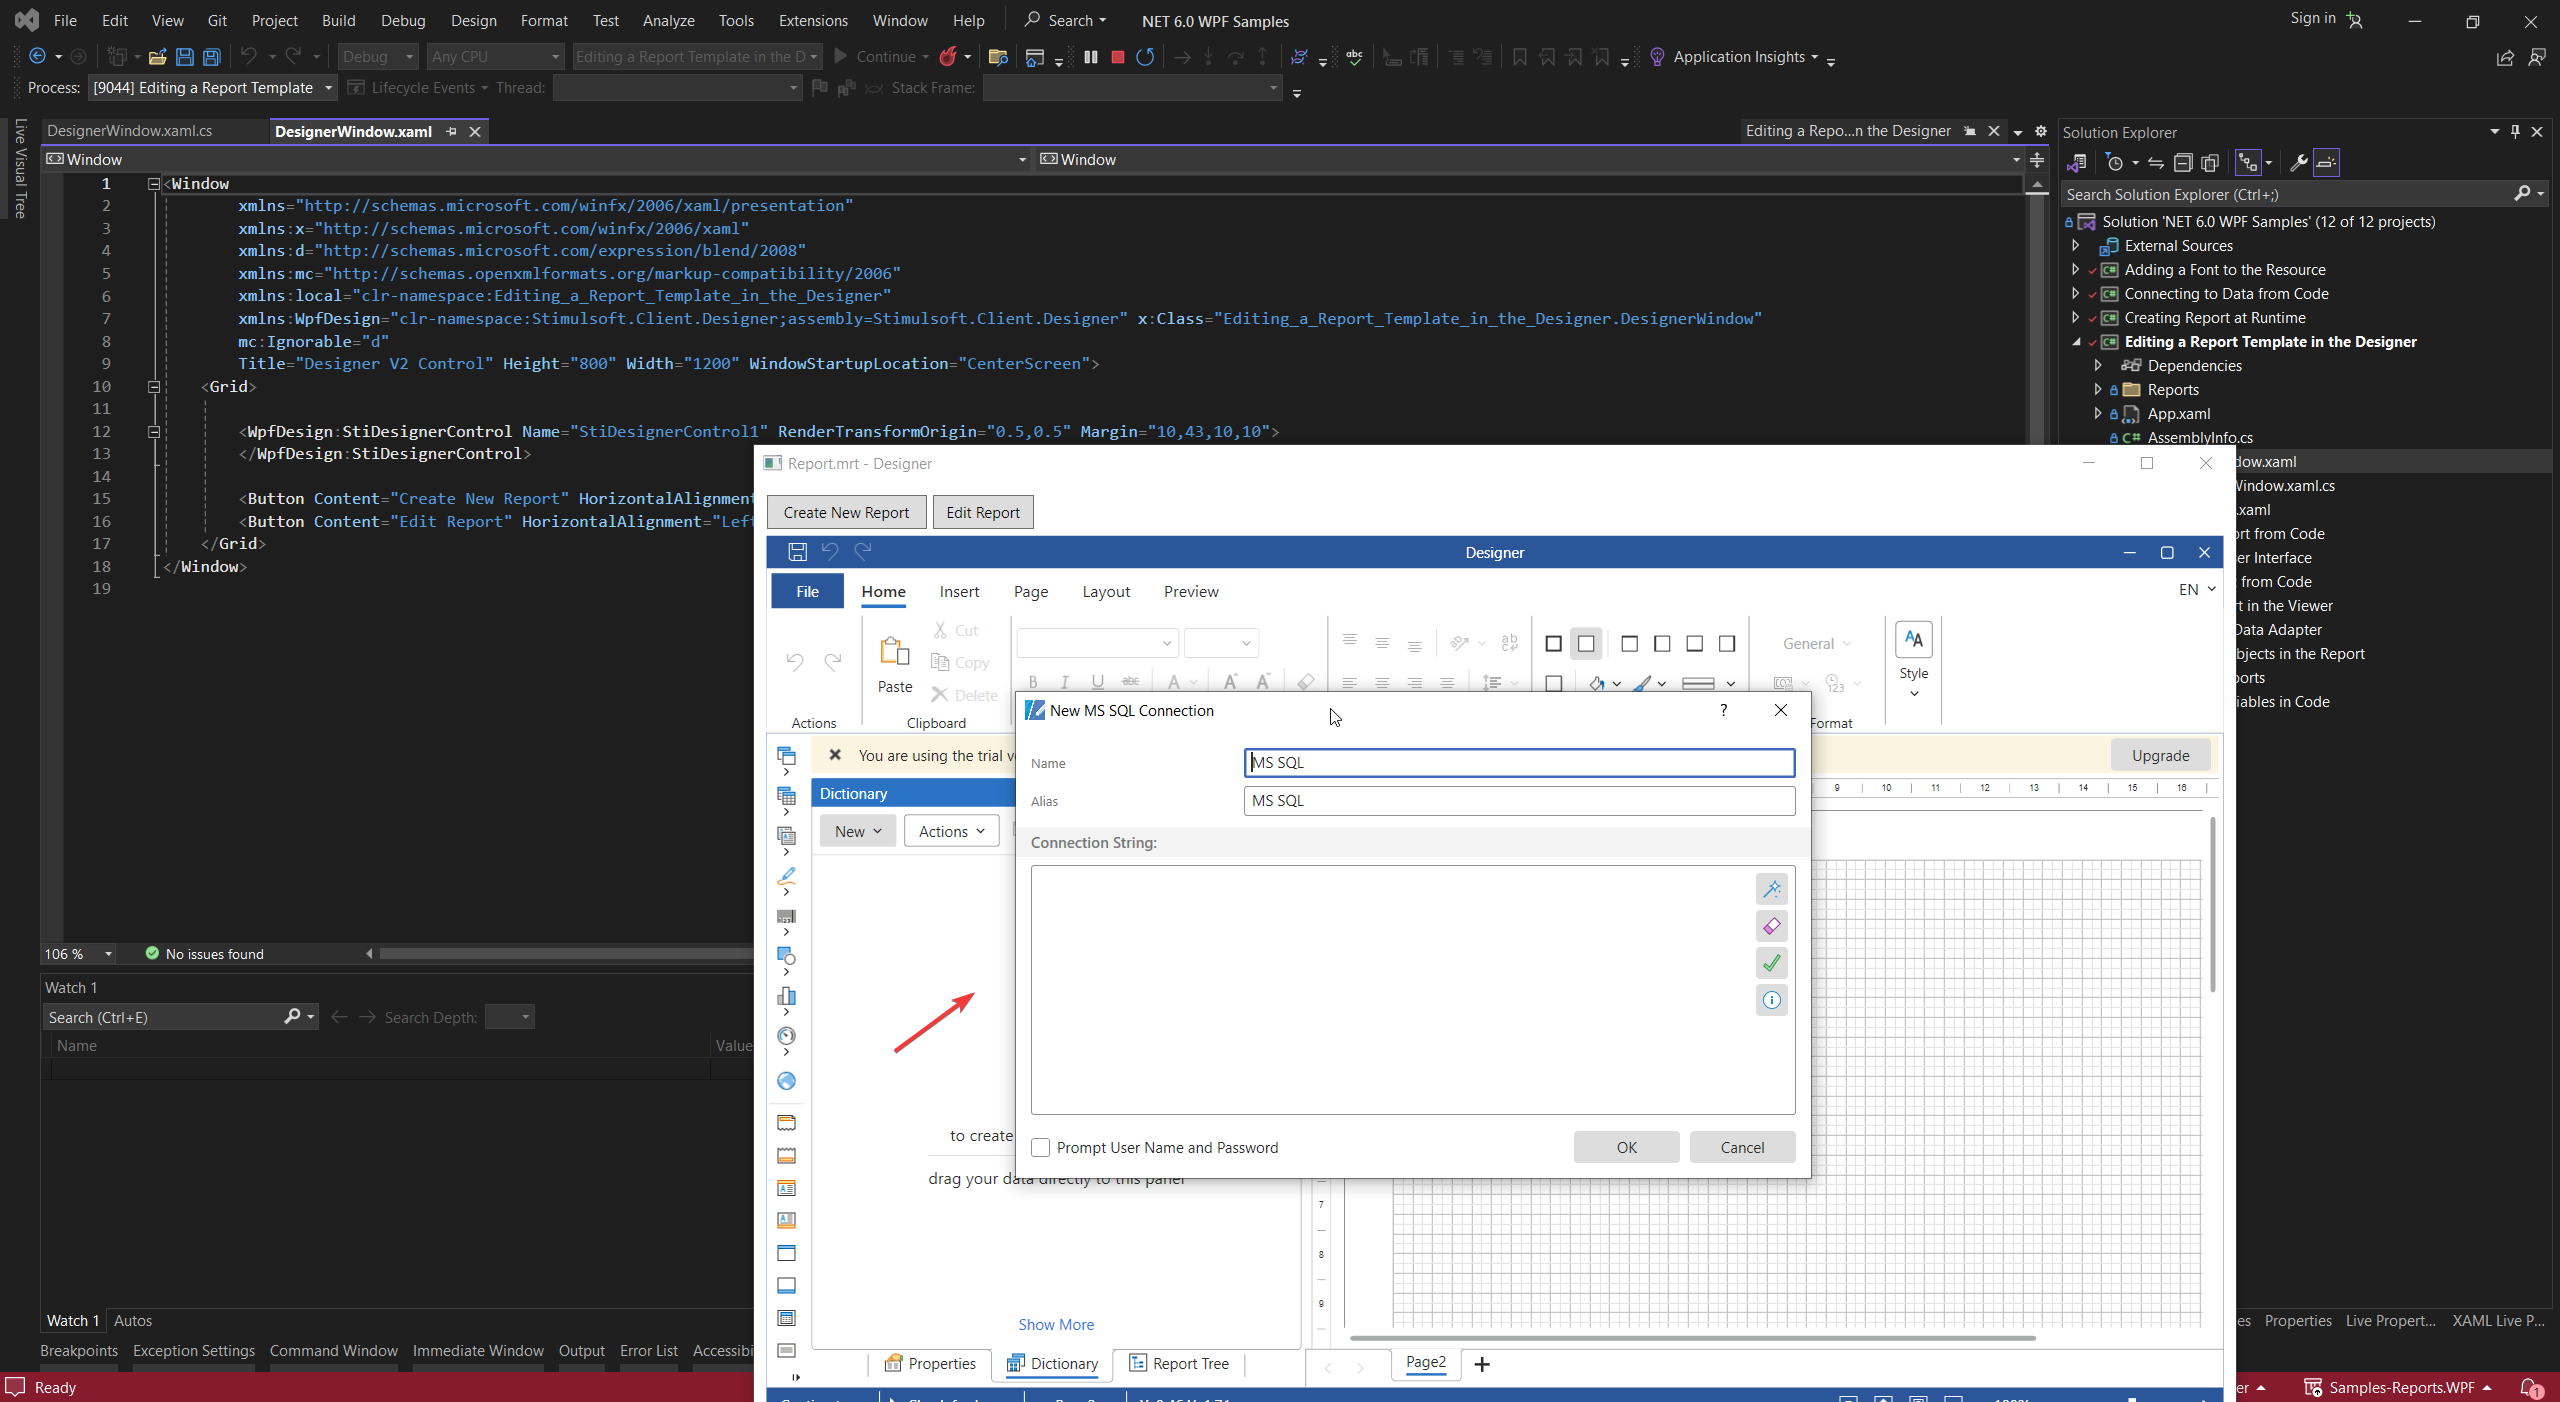Toggle Solution Explorer auto hide pin
The width and height of the screenshot is (2560, 1402).
[2516, 132]
